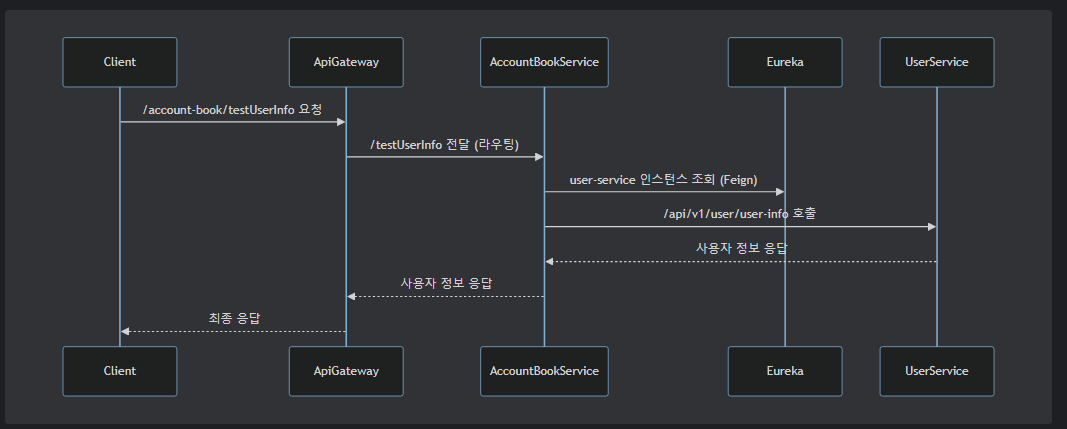The image size is (1067, 429).
Task: Select the '/testUserInfo 전달 (라우팅)' message label
Action: coord(445,144)
